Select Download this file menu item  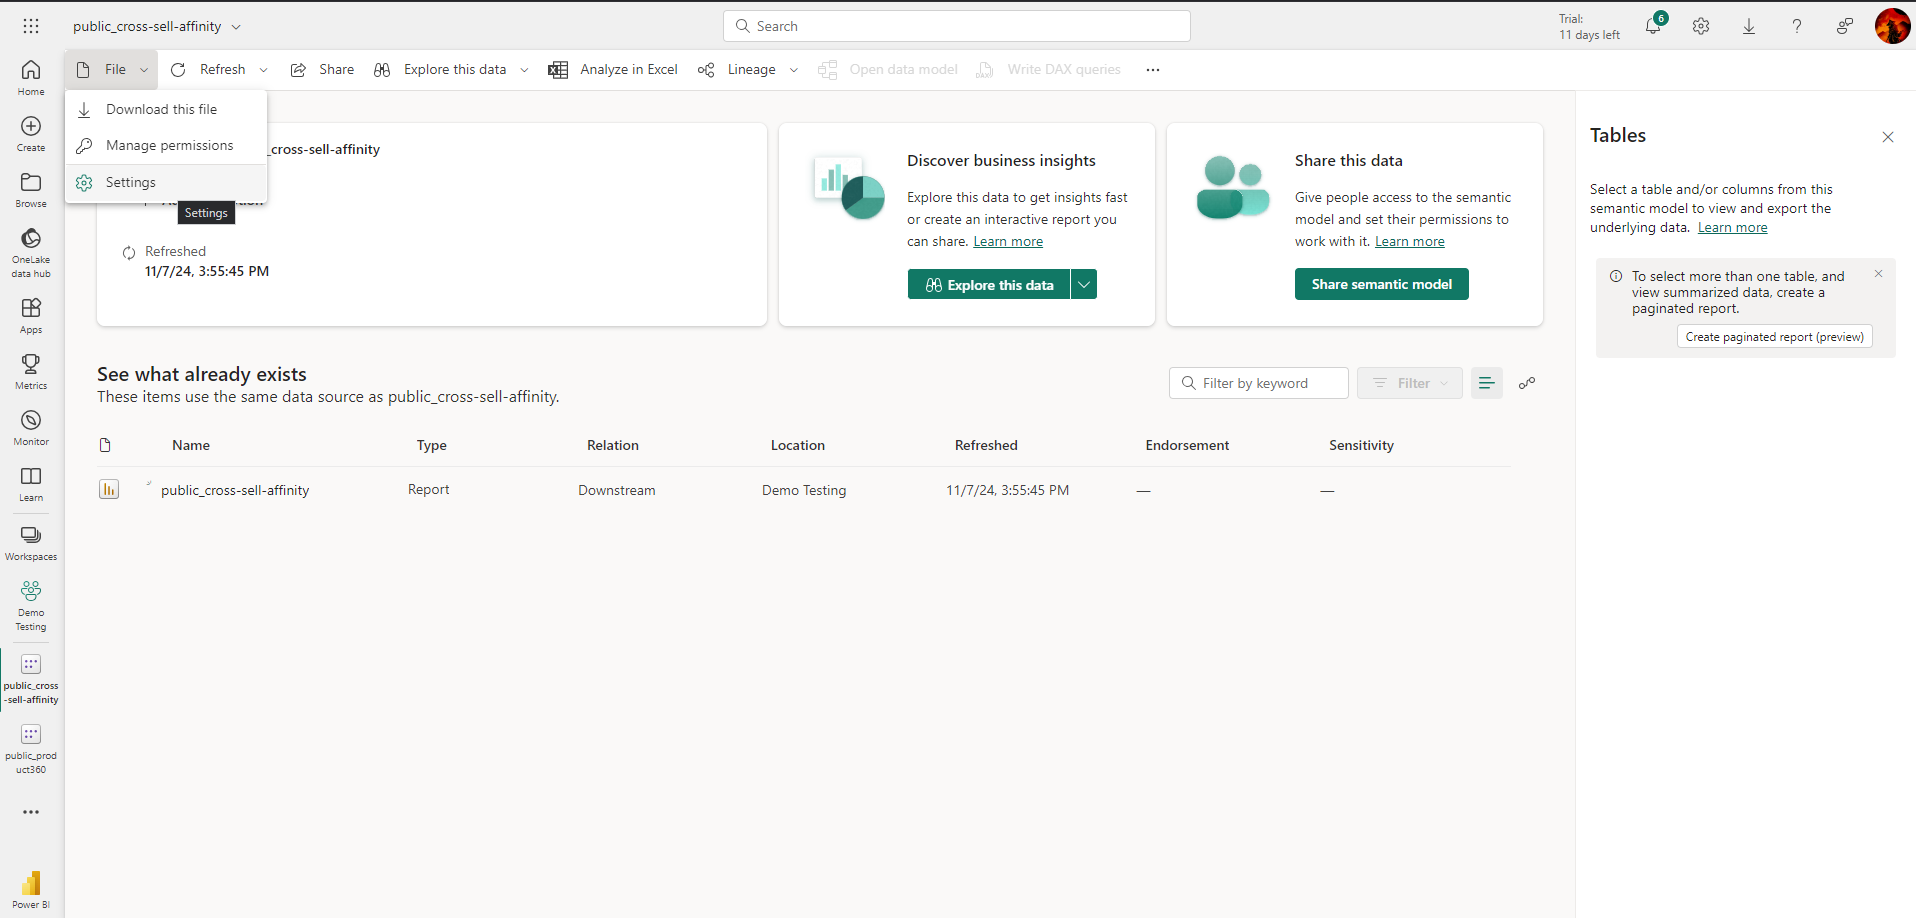click(166, 109)
